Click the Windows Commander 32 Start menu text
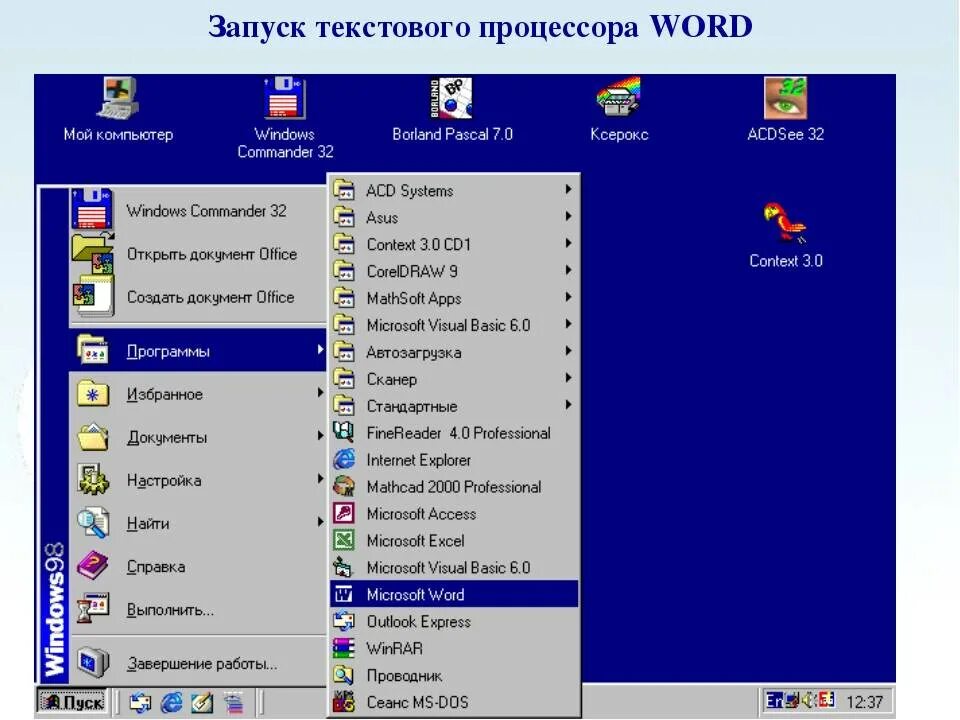 click(x=206, y=211)
